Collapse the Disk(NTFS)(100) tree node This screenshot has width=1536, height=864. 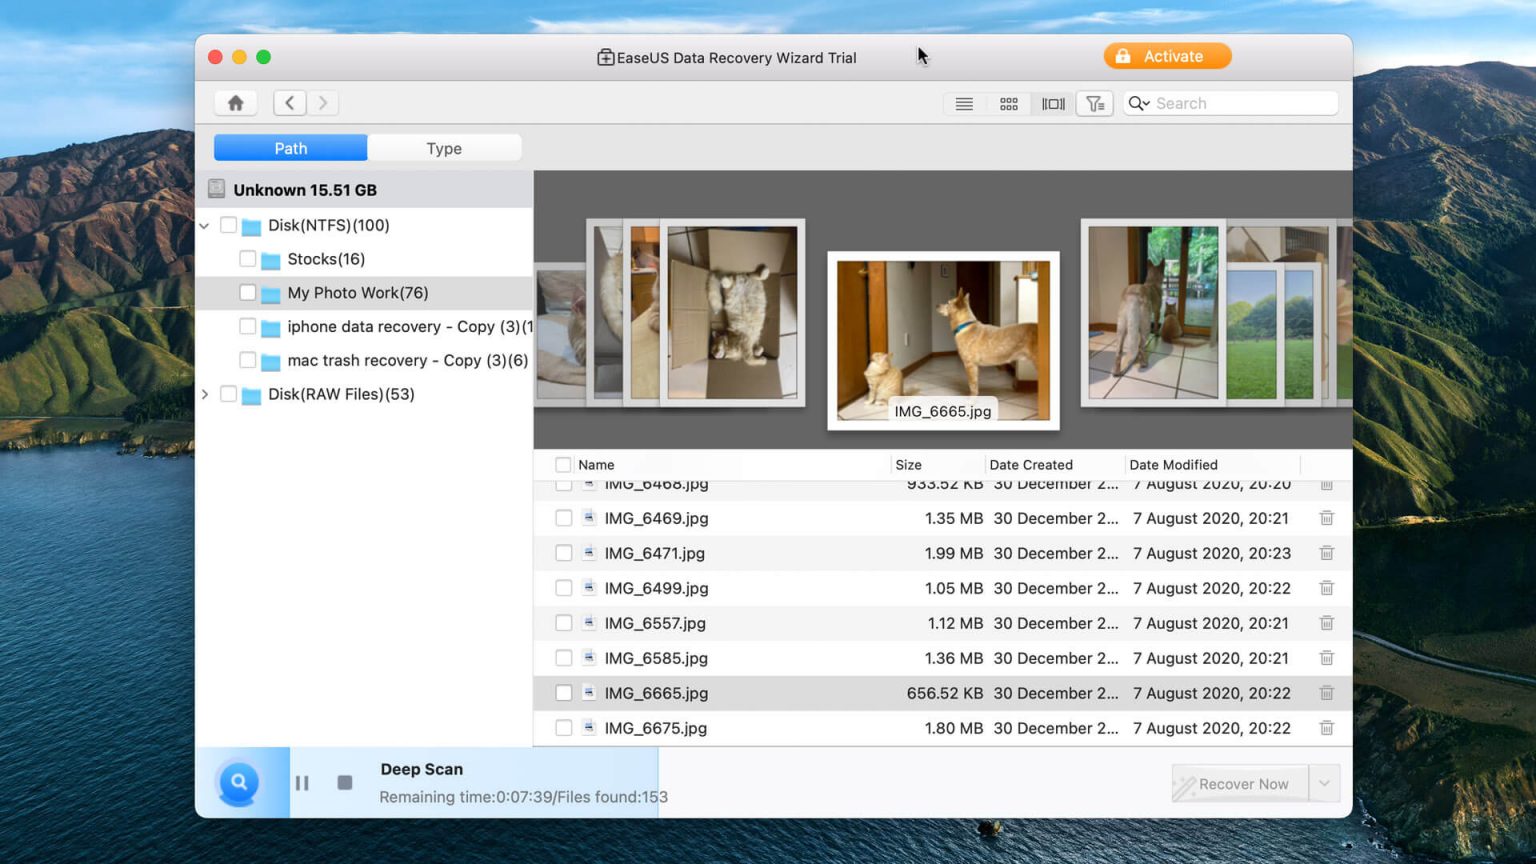point(205,226)
